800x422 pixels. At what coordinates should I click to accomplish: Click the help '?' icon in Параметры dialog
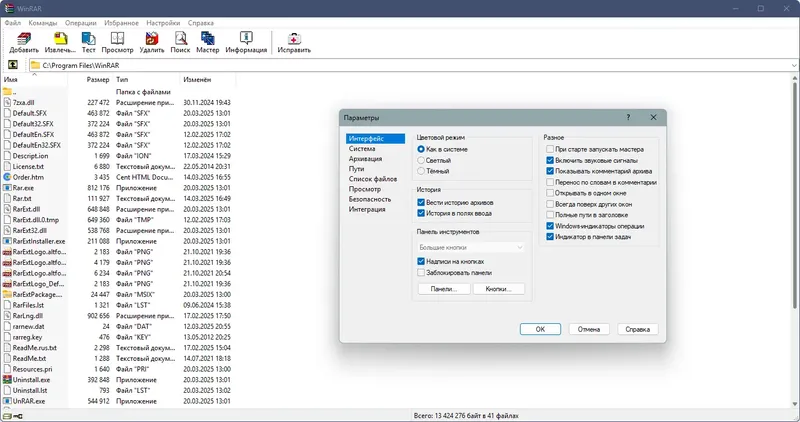pos(628,117)
